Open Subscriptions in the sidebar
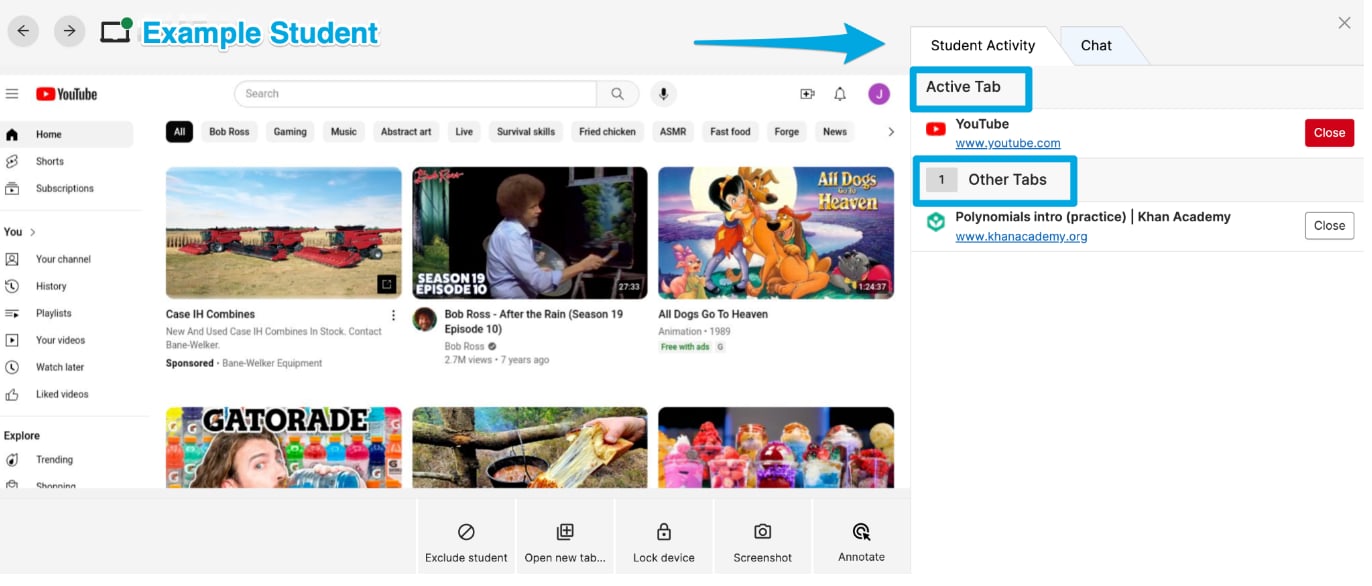This screenshot has width=1372, height=586. click(67, 188)
